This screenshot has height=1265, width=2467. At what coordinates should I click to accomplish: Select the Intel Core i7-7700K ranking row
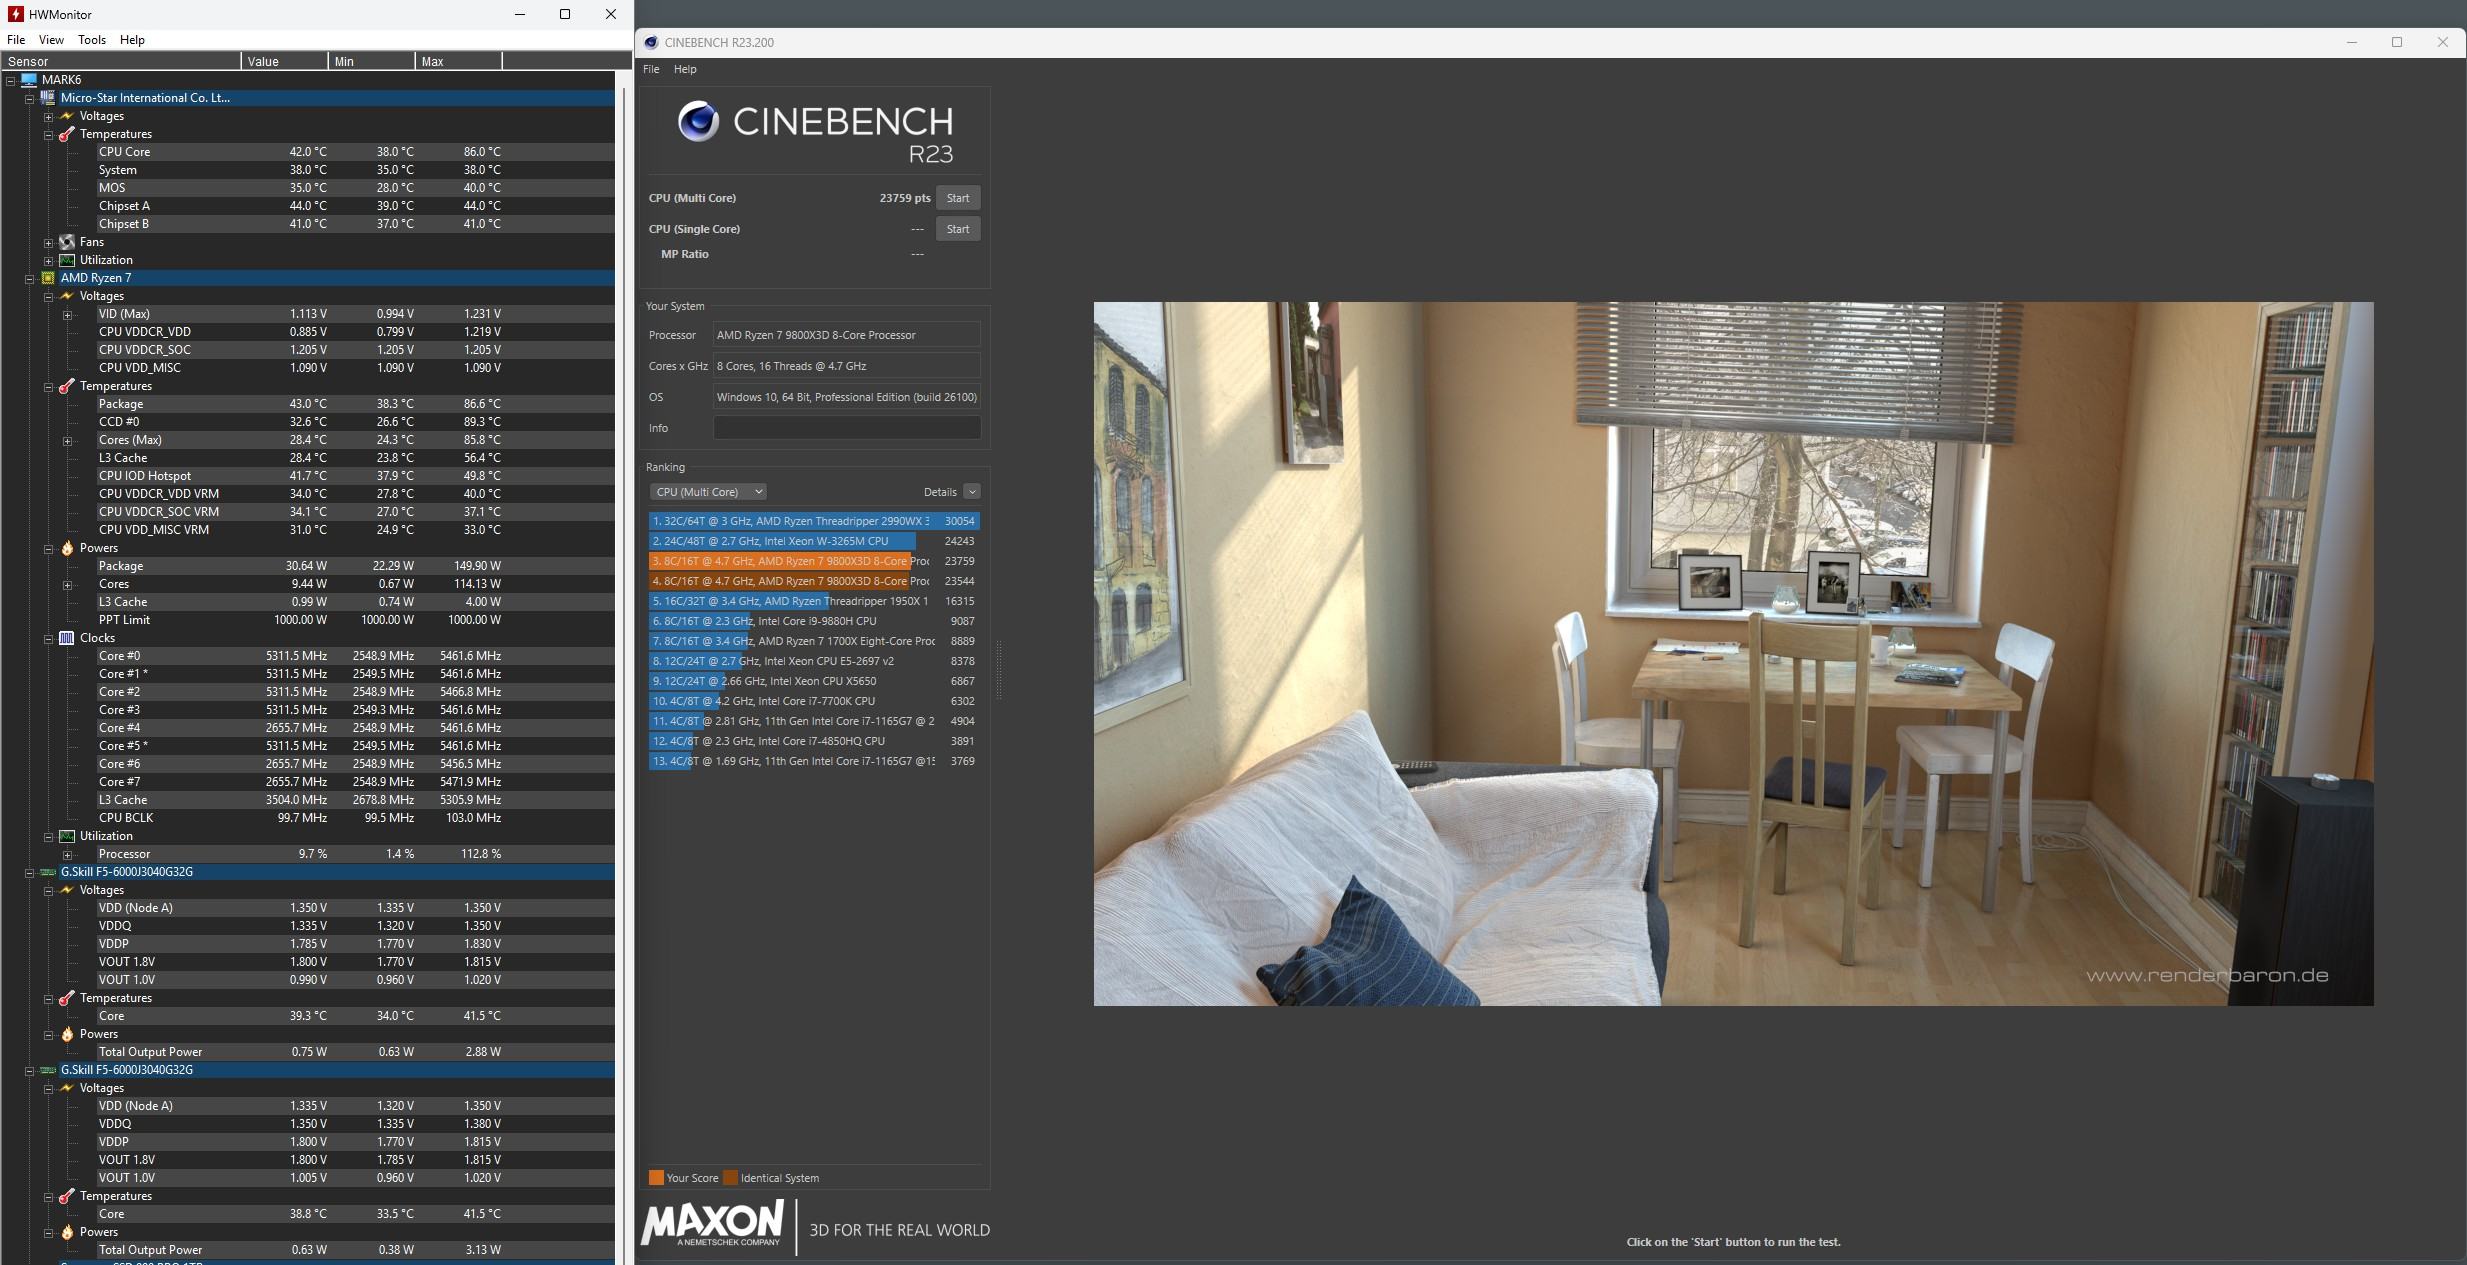tap(814, 701)
